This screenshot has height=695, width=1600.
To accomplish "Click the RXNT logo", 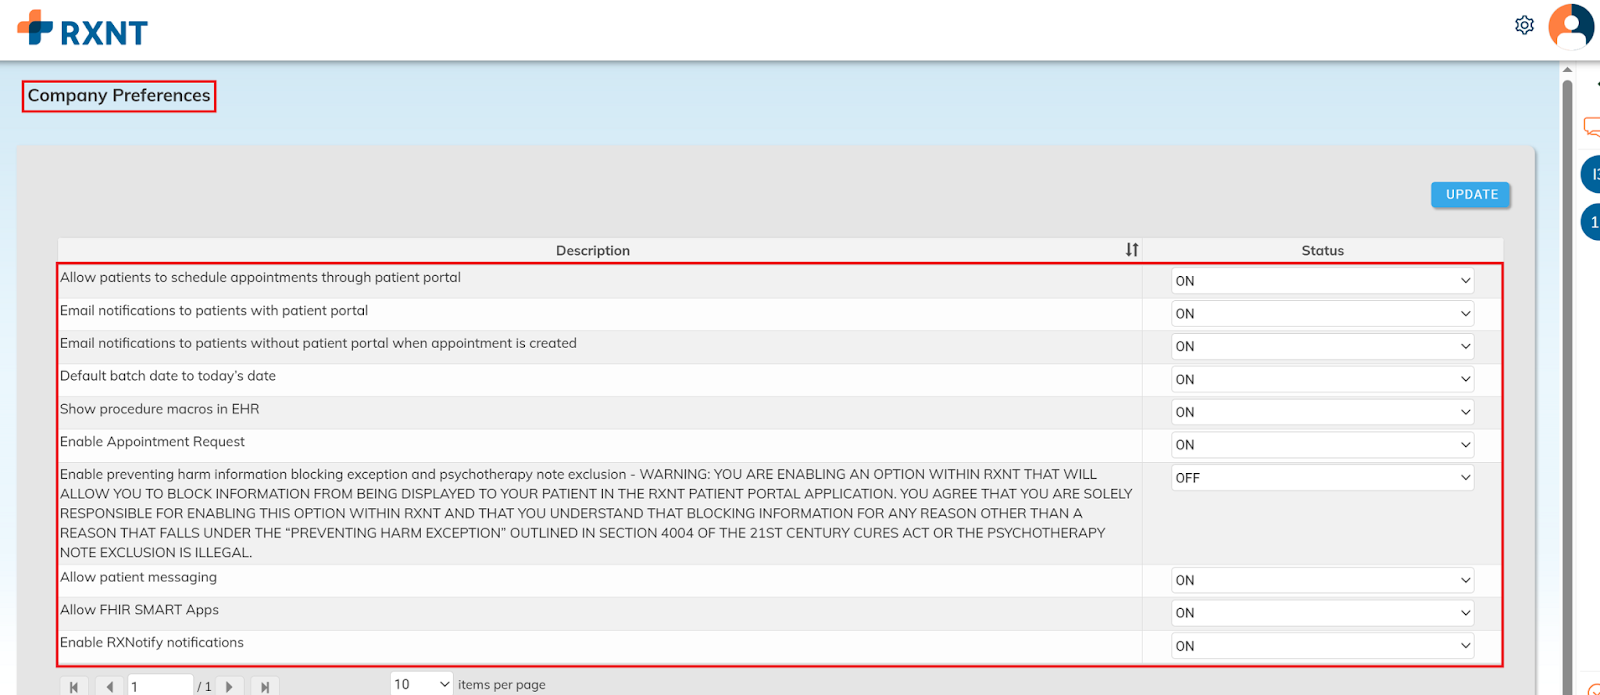I will coord(83,30).
